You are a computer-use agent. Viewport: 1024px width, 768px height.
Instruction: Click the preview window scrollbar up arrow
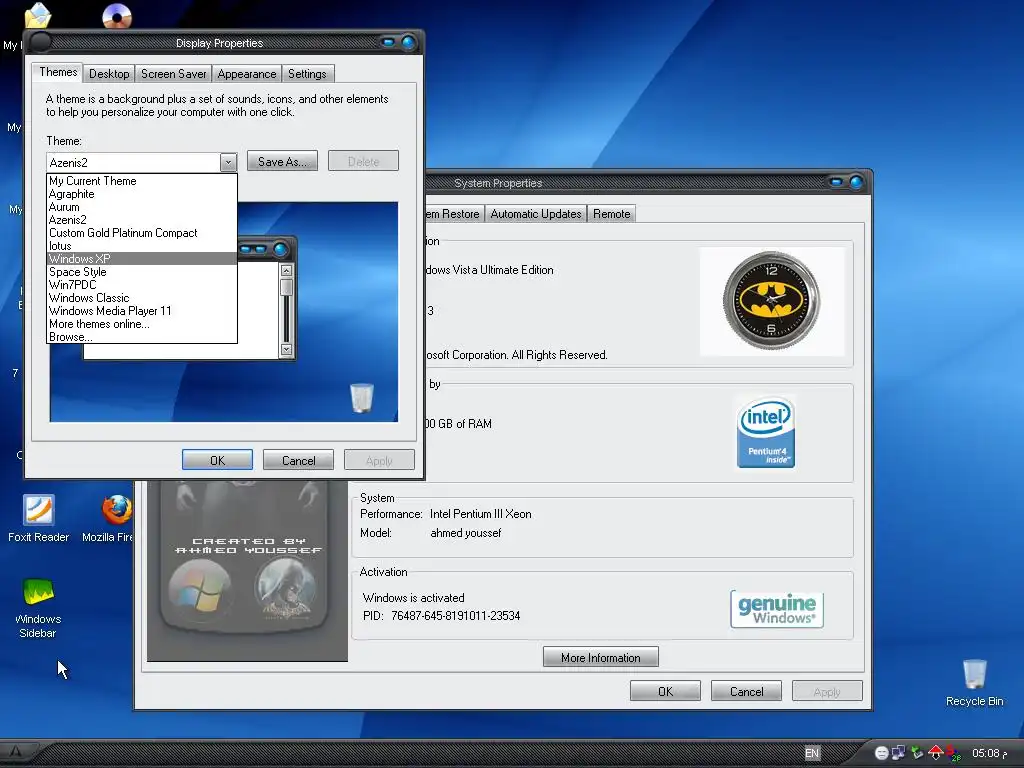click(x=286, y=270)
